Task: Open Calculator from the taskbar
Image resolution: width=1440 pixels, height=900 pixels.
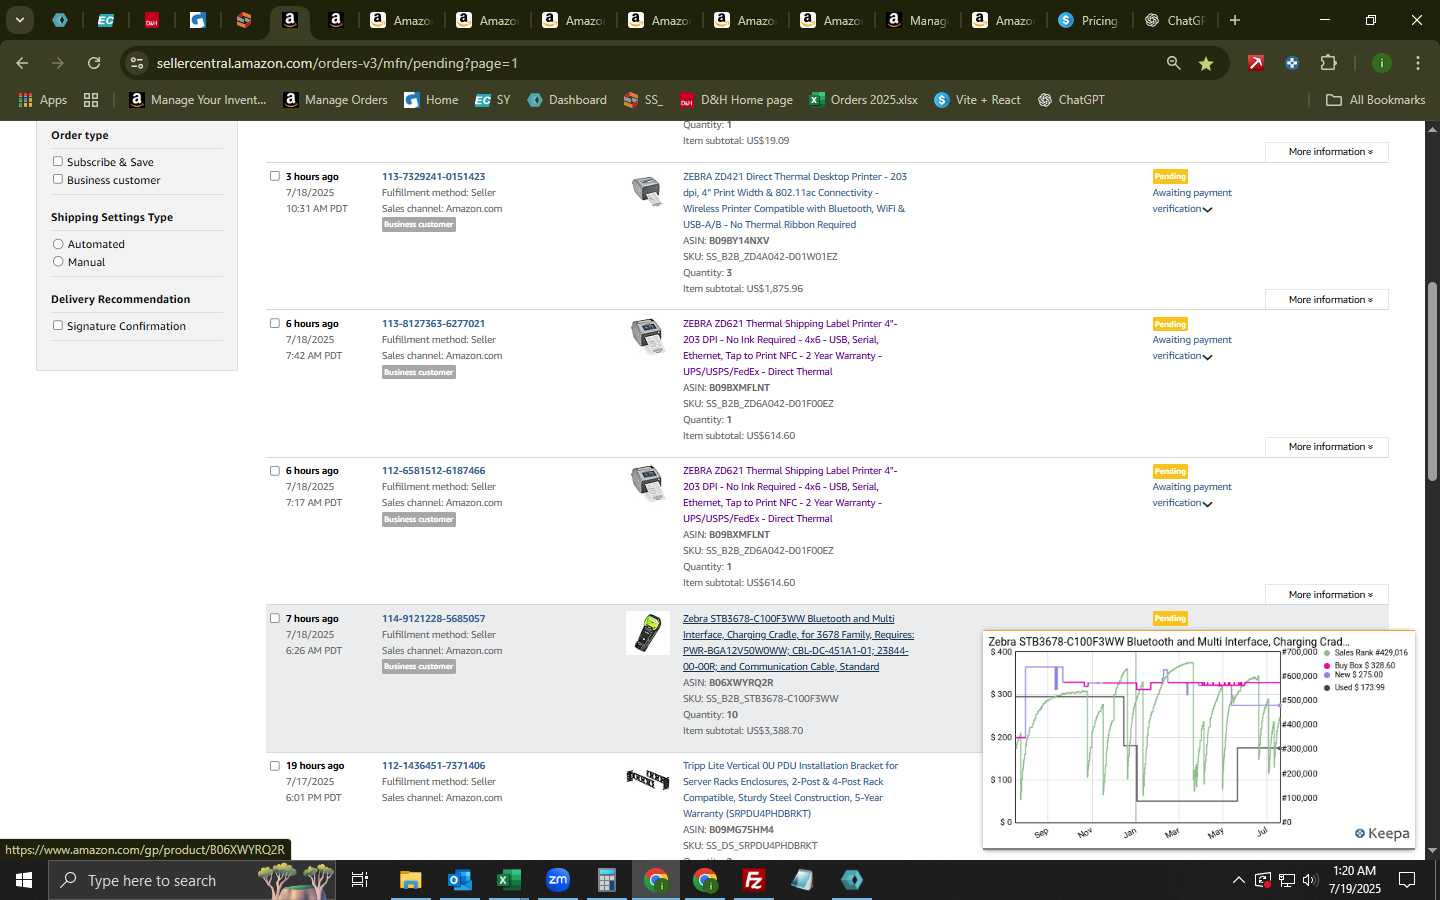Action: 606,880
